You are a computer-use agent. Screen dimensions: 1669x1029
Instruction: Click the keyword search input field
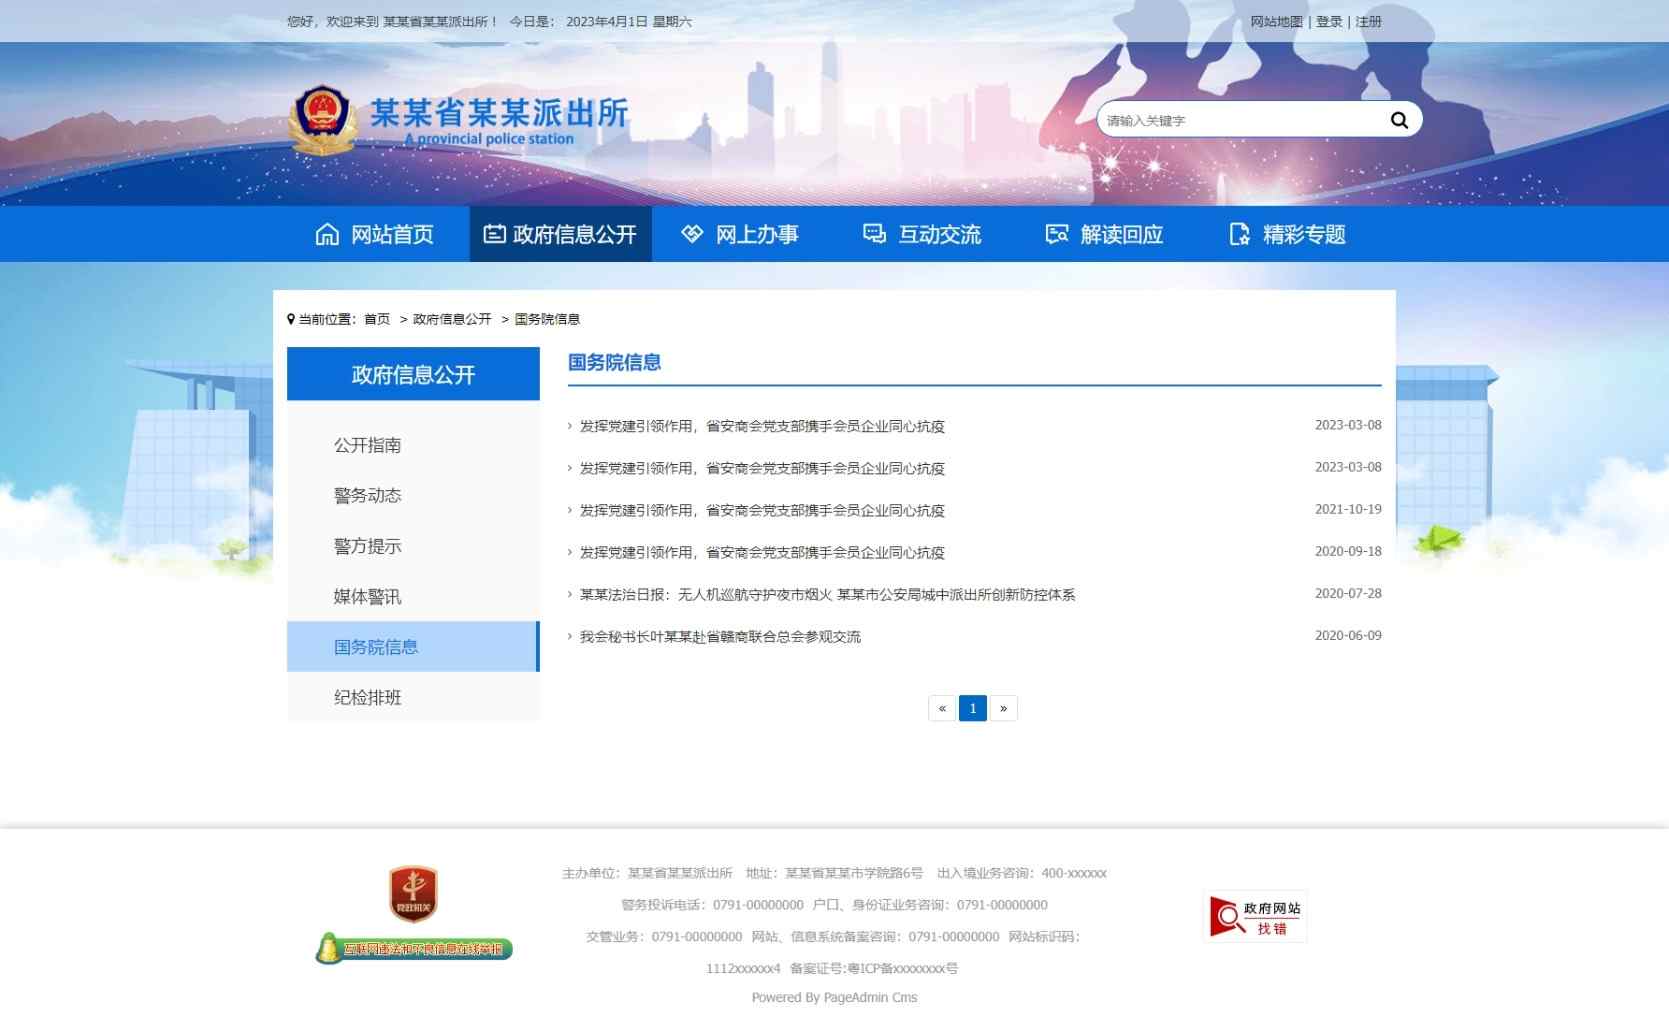[x=1240, y=120]
